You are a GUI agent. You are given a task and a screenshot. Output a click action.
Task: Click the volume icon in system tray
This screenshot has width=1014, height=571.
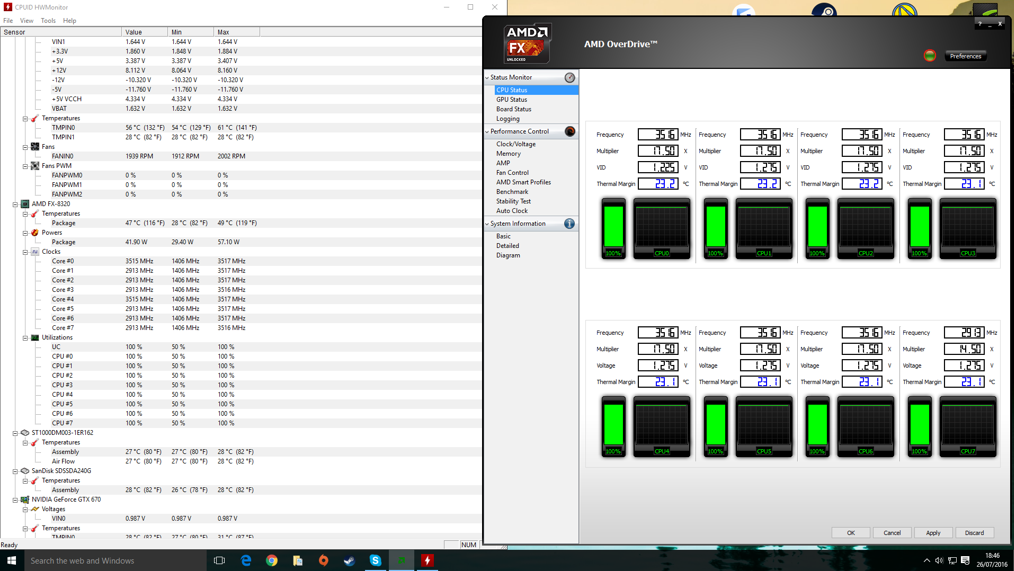(x=939, y=561)
